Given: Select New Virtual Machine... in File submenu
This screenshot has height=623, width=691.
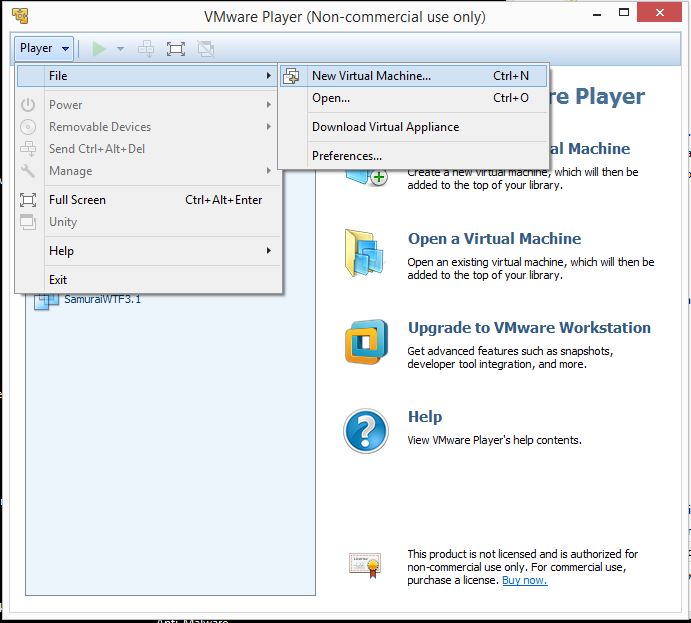Looking at the screenshot, I should tap(413, 76).
